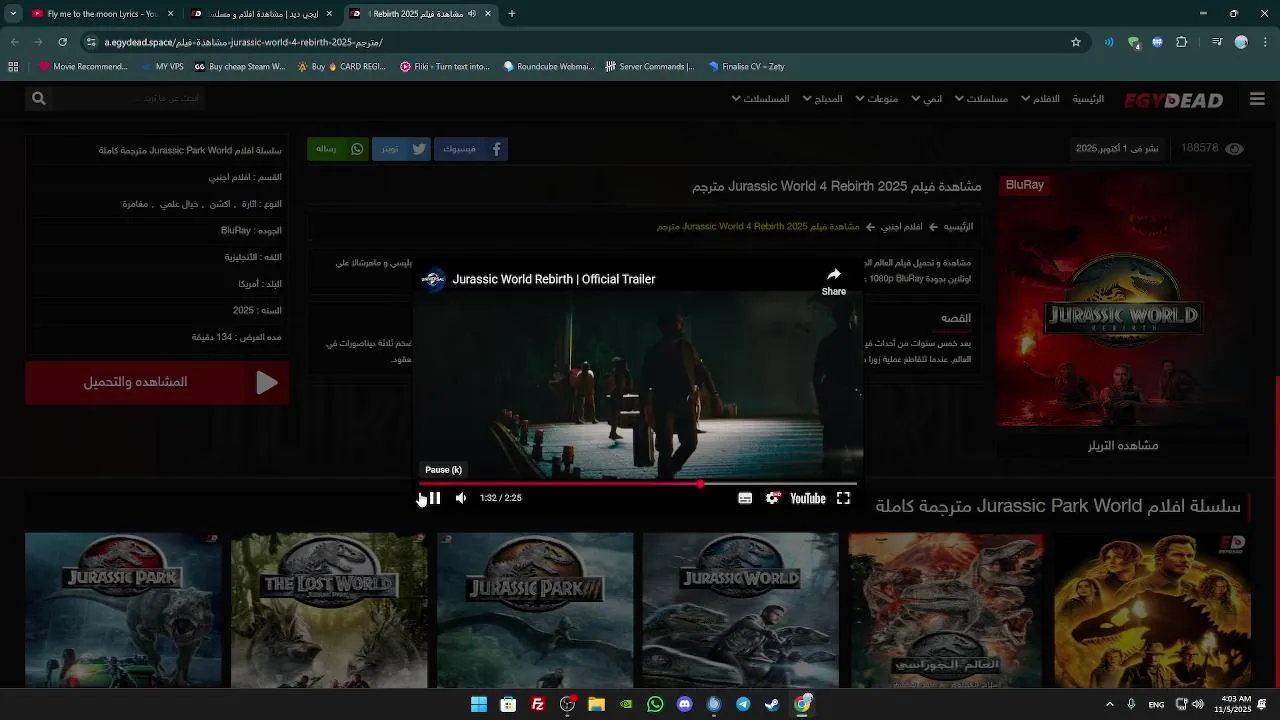
Task: Click الرئيسيه in the breadcrumb
Action: [958, 227]
